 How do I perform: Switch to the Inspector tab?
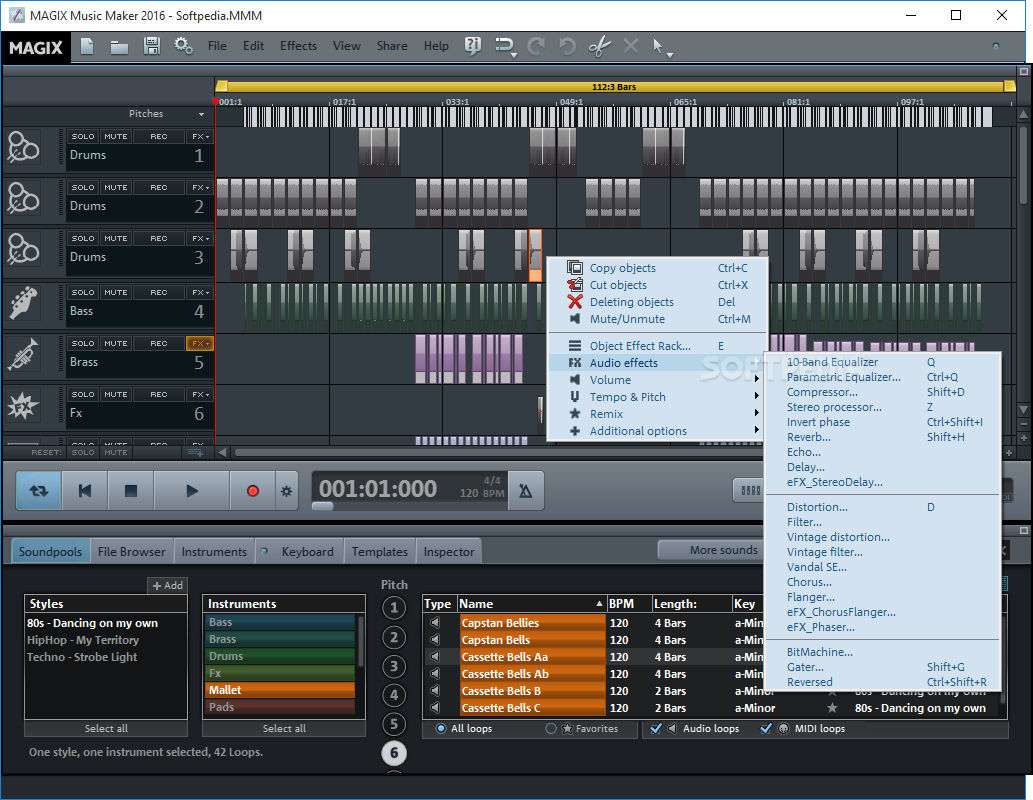(x=449, y=552)
